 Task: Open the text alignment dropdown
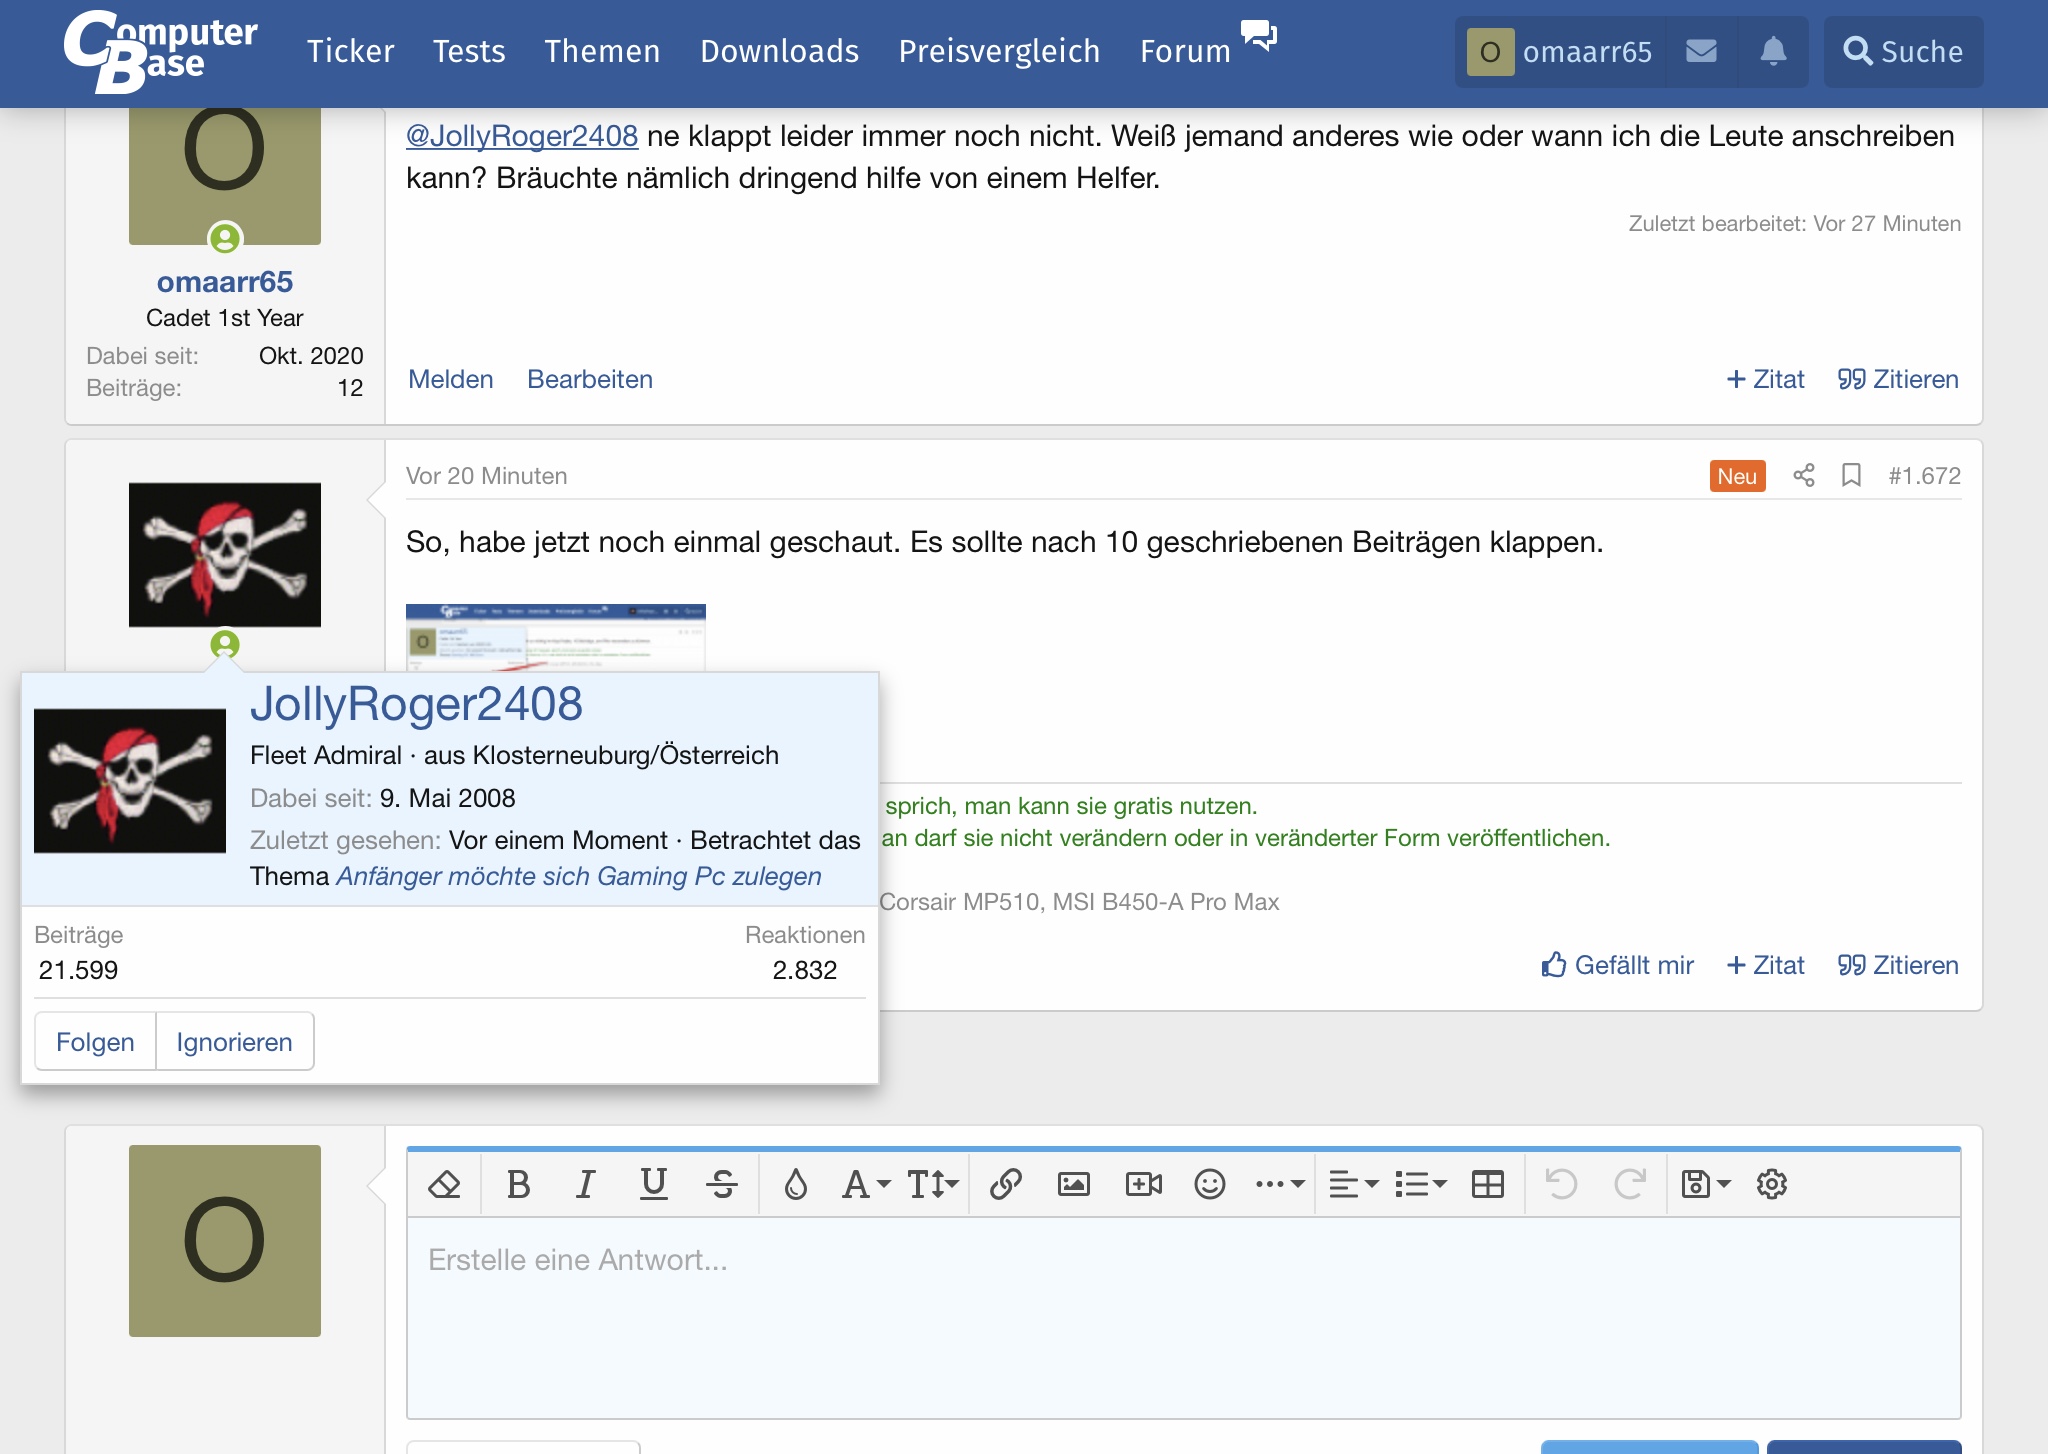pos(1353,1184)
